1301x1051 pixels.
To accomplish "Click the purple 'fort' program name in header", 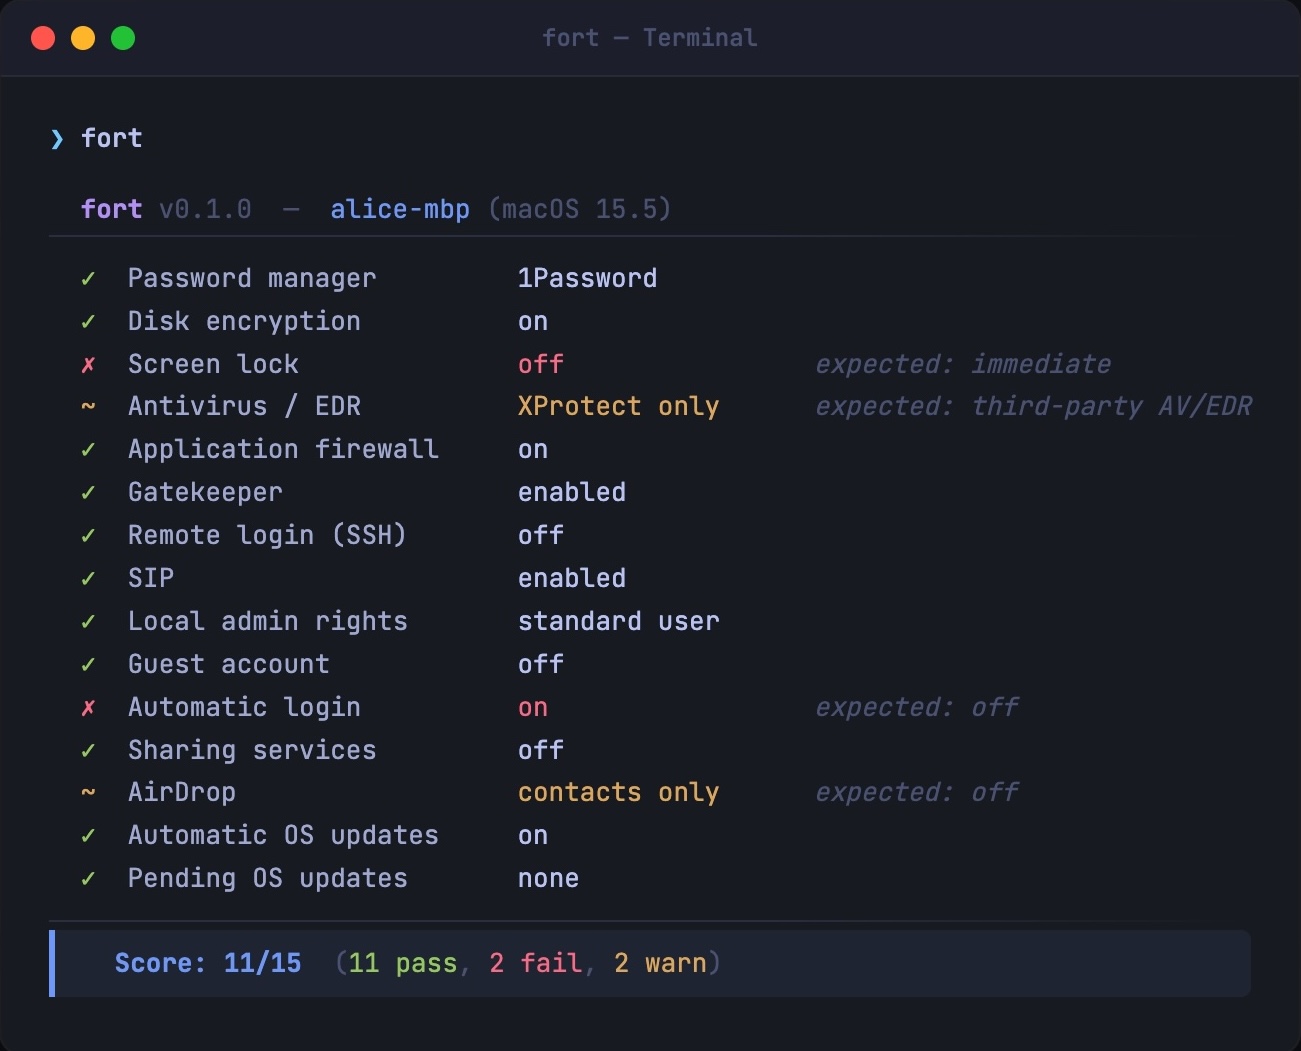I will [x=112, y=209].
